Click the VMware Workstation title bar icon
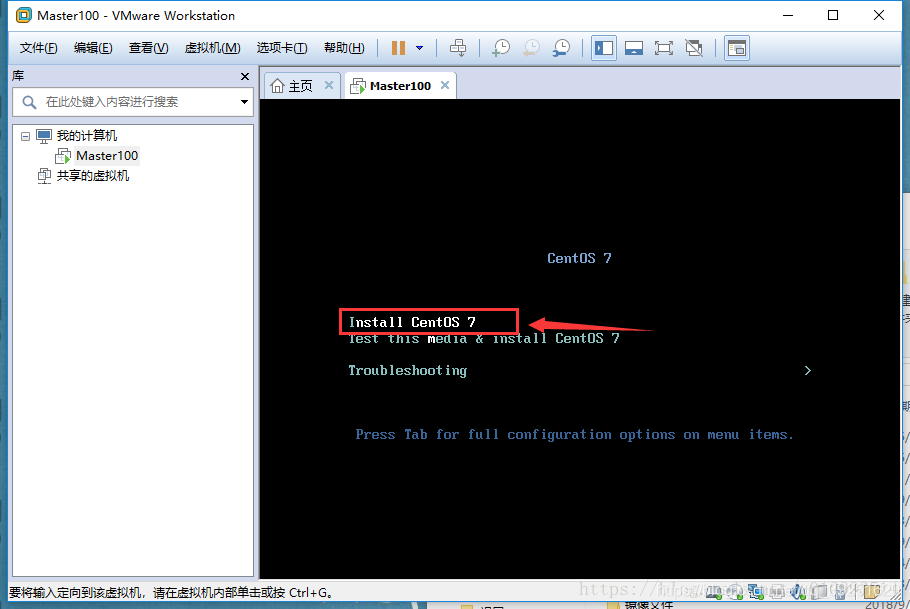Viewport: 910px width, 609px height. point(23,15)
